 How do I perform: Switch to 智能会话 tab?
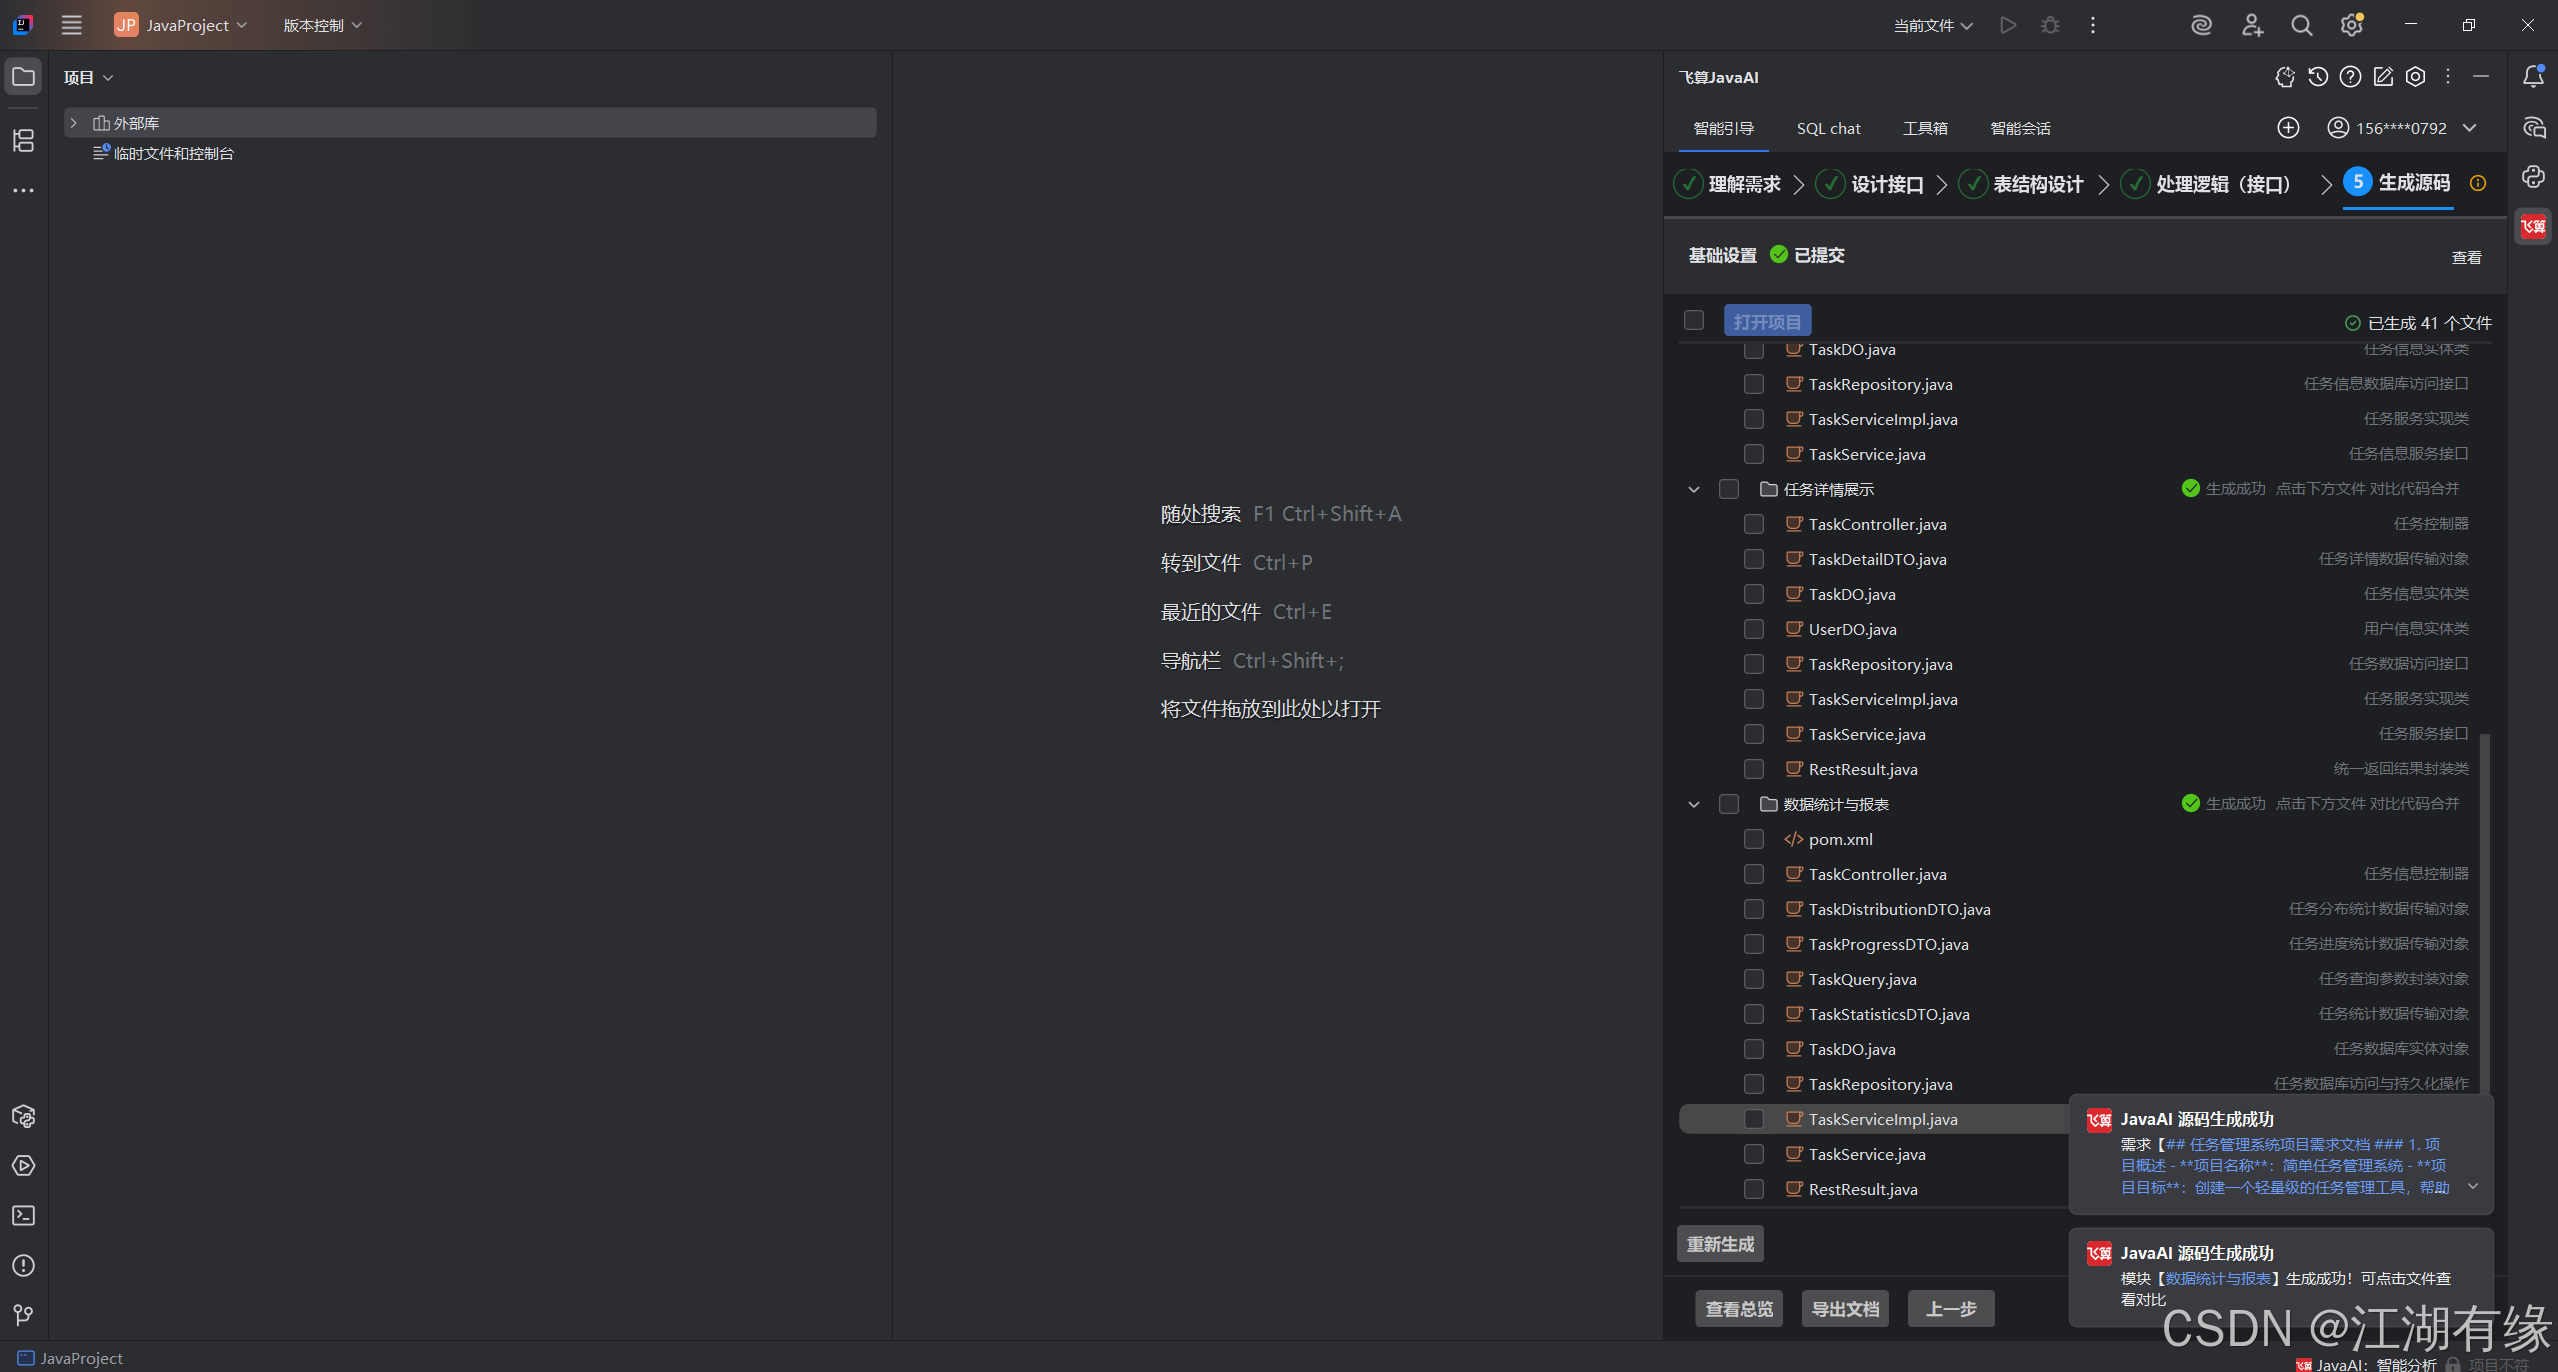2020,128
